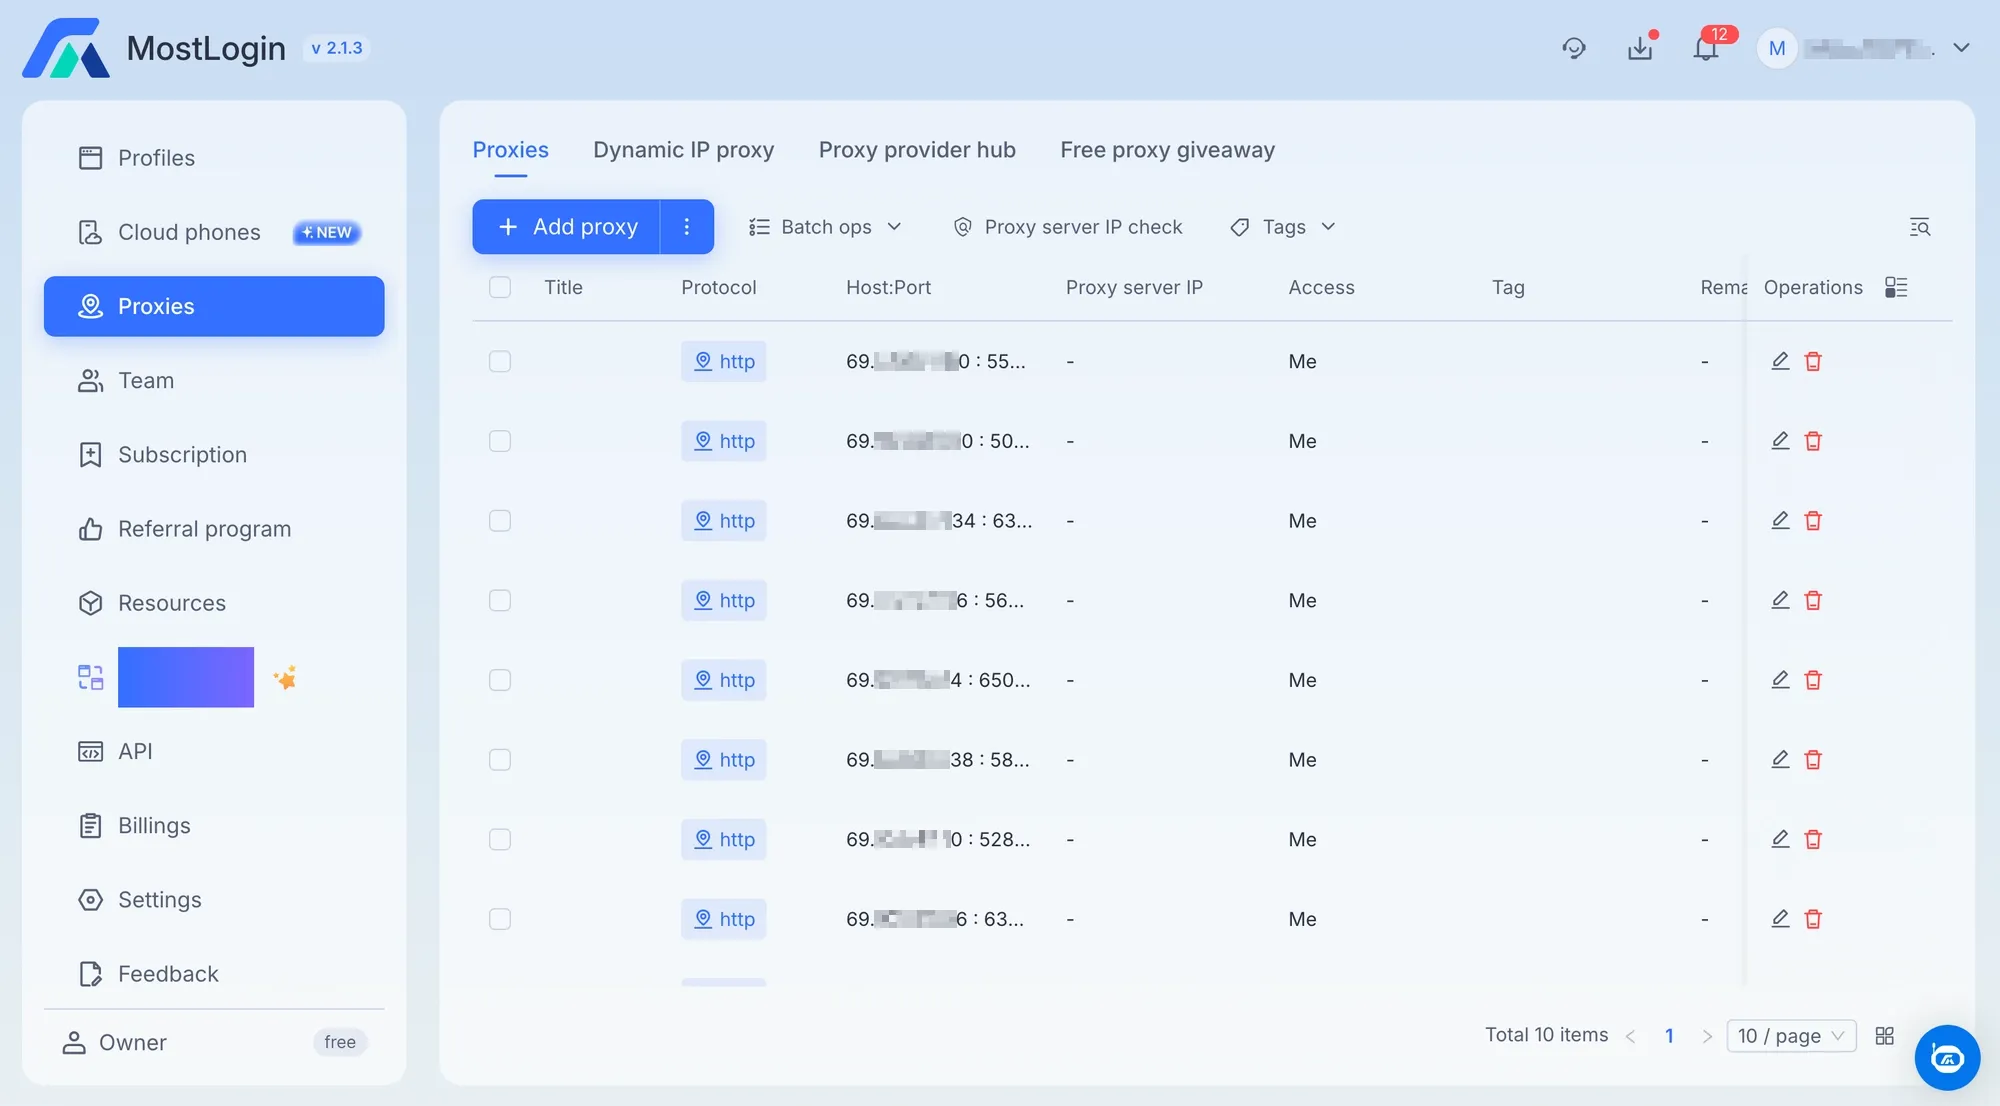Check the last proxy row checkbox
The width and height of the screenshot is (2000, 1106).
point(500,918)
